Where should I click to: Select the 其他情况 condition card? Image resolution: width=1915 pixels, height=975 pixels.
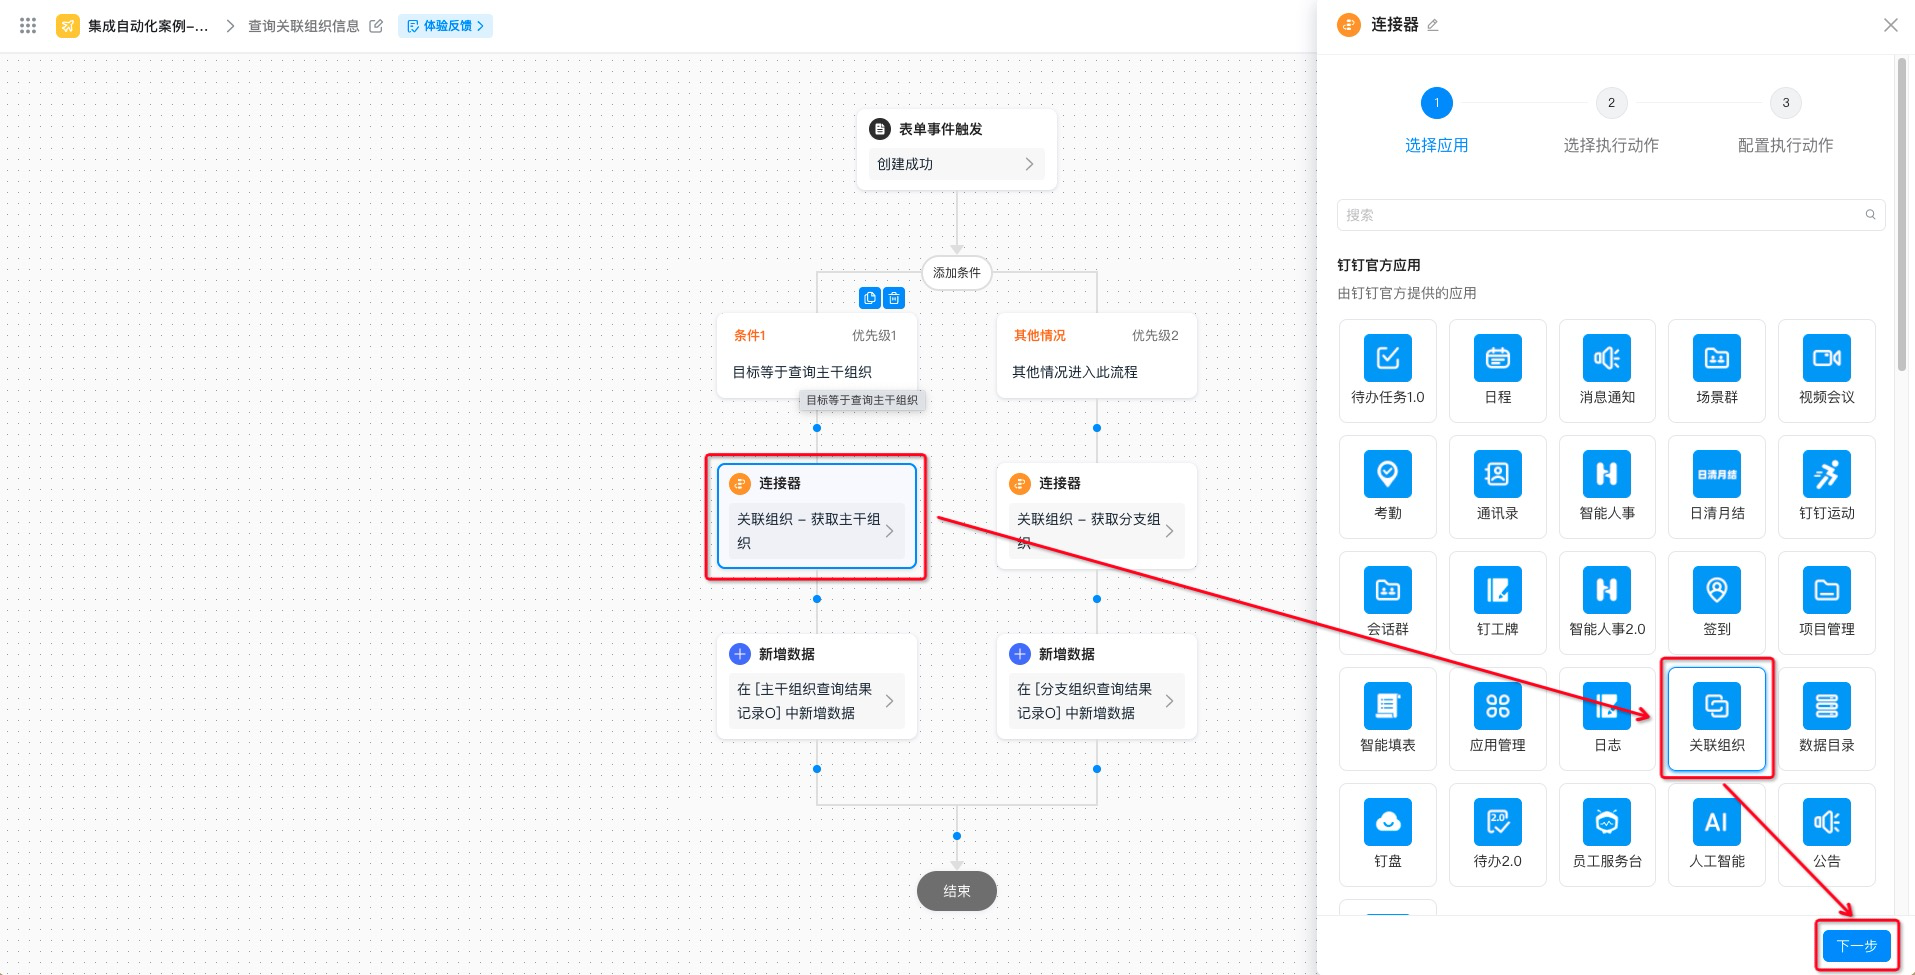click(x=1097, y=356)
